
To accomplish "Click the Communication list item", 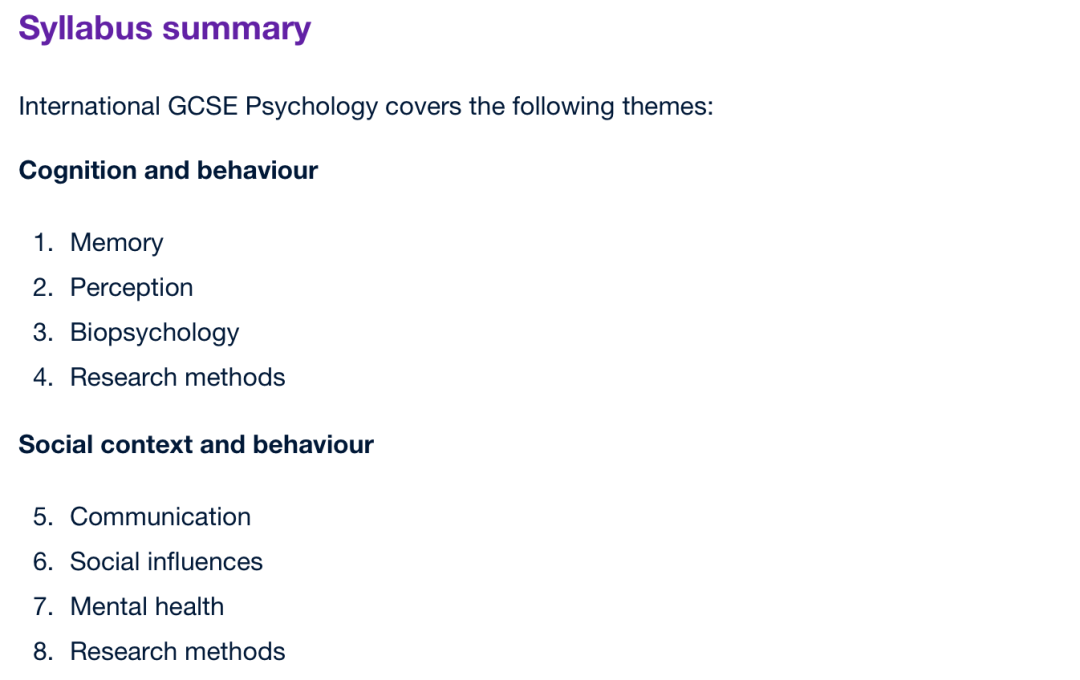I will [160, 517].
